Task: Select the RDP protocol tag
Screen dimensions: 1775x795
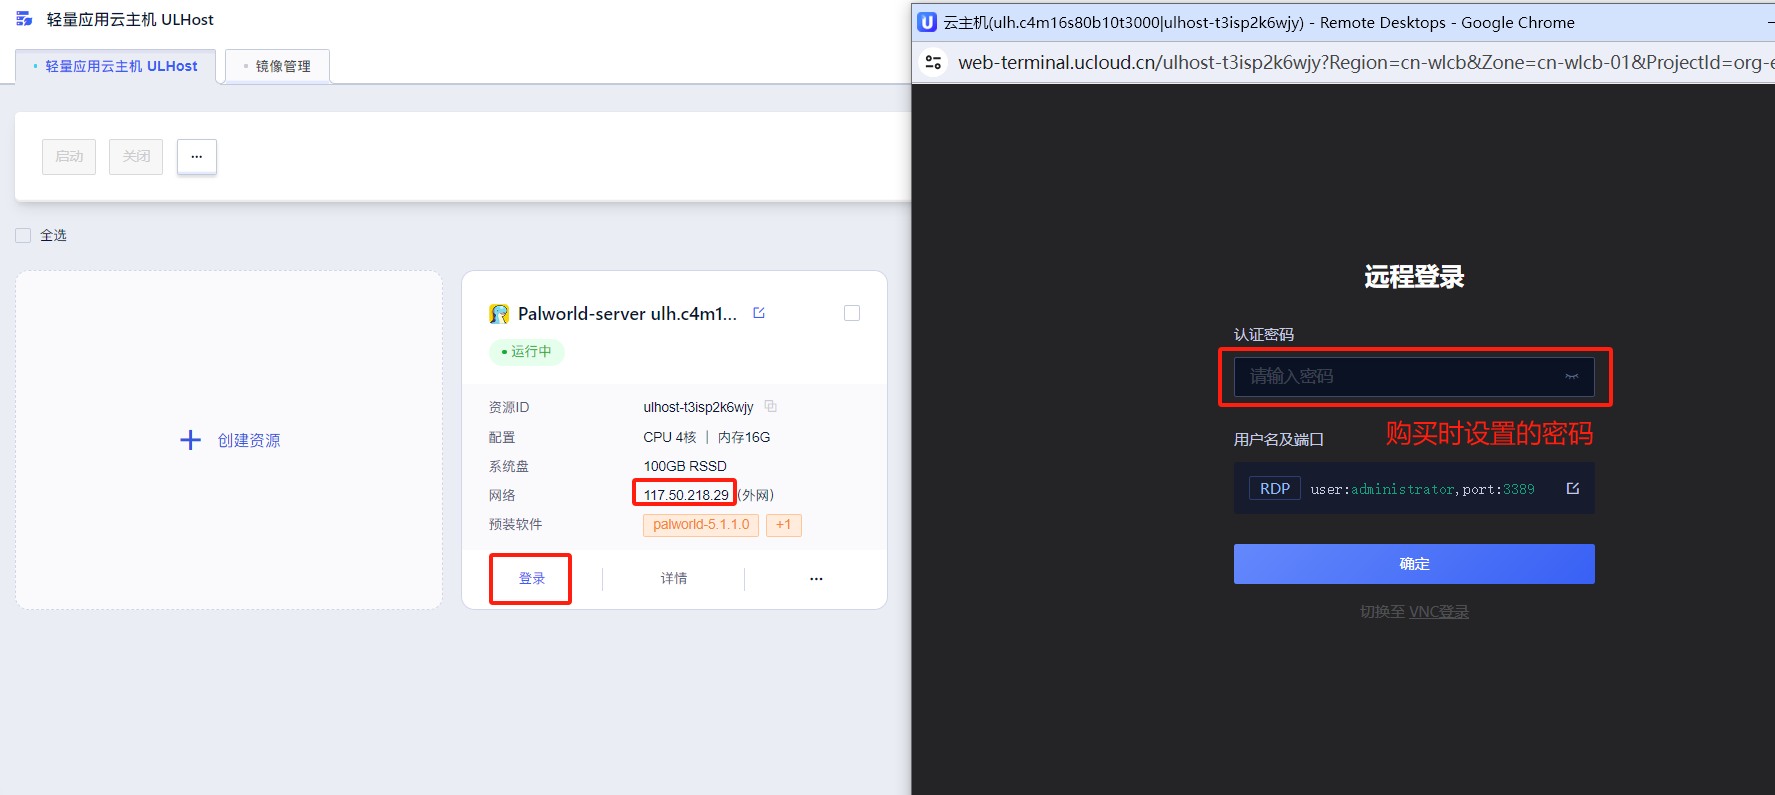Action: point(1275,488)
